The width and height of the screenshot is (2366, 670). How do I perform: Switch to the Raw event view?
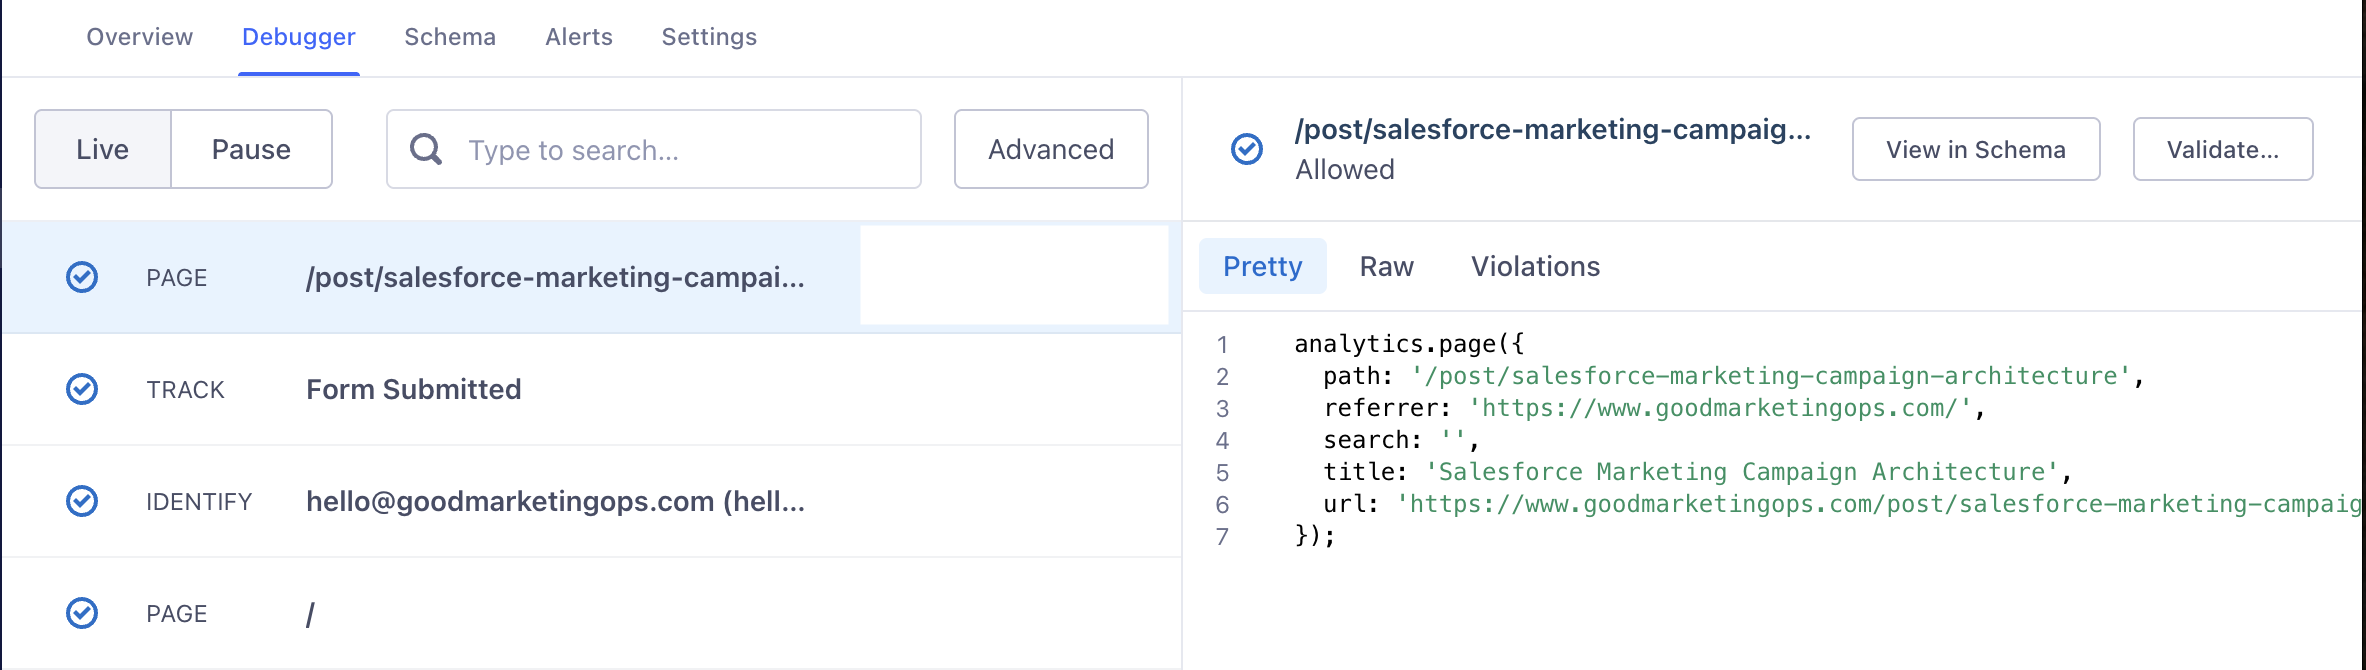1387,266
